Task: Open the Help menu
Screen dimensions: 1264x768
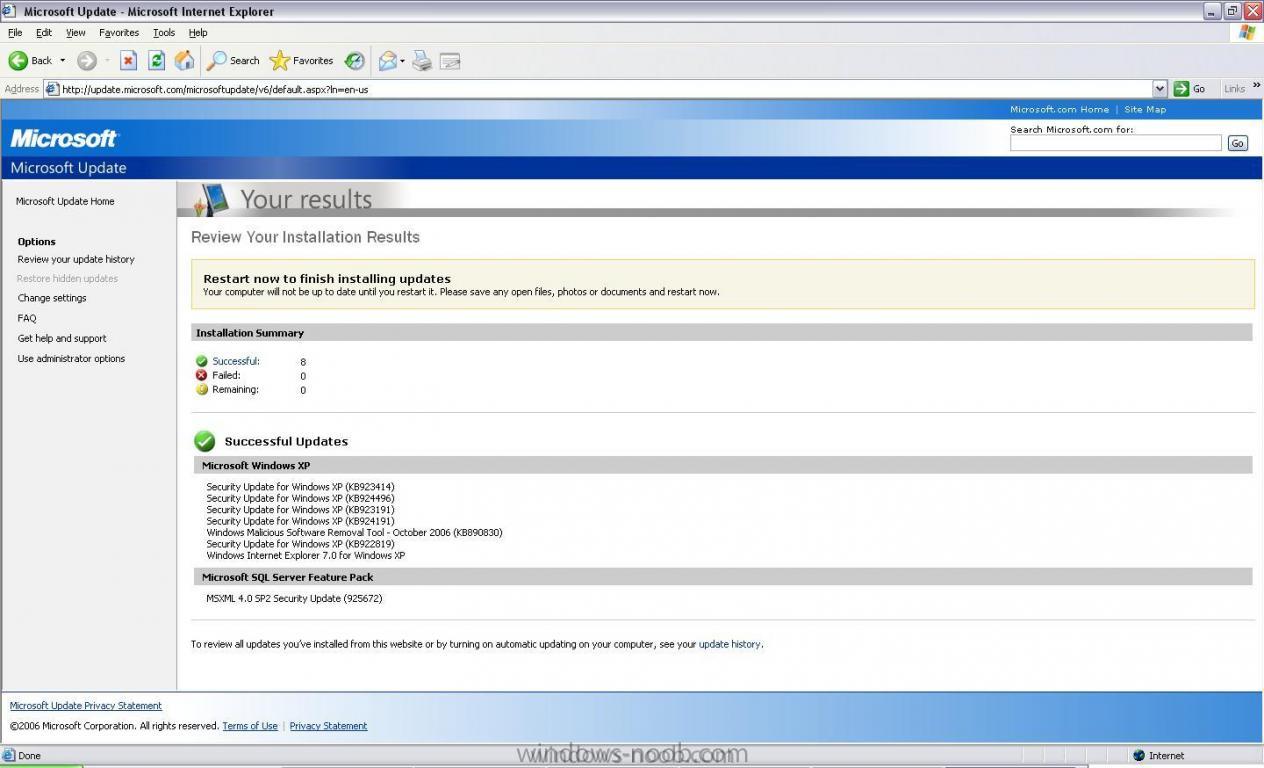Action: tap(198, 33)
